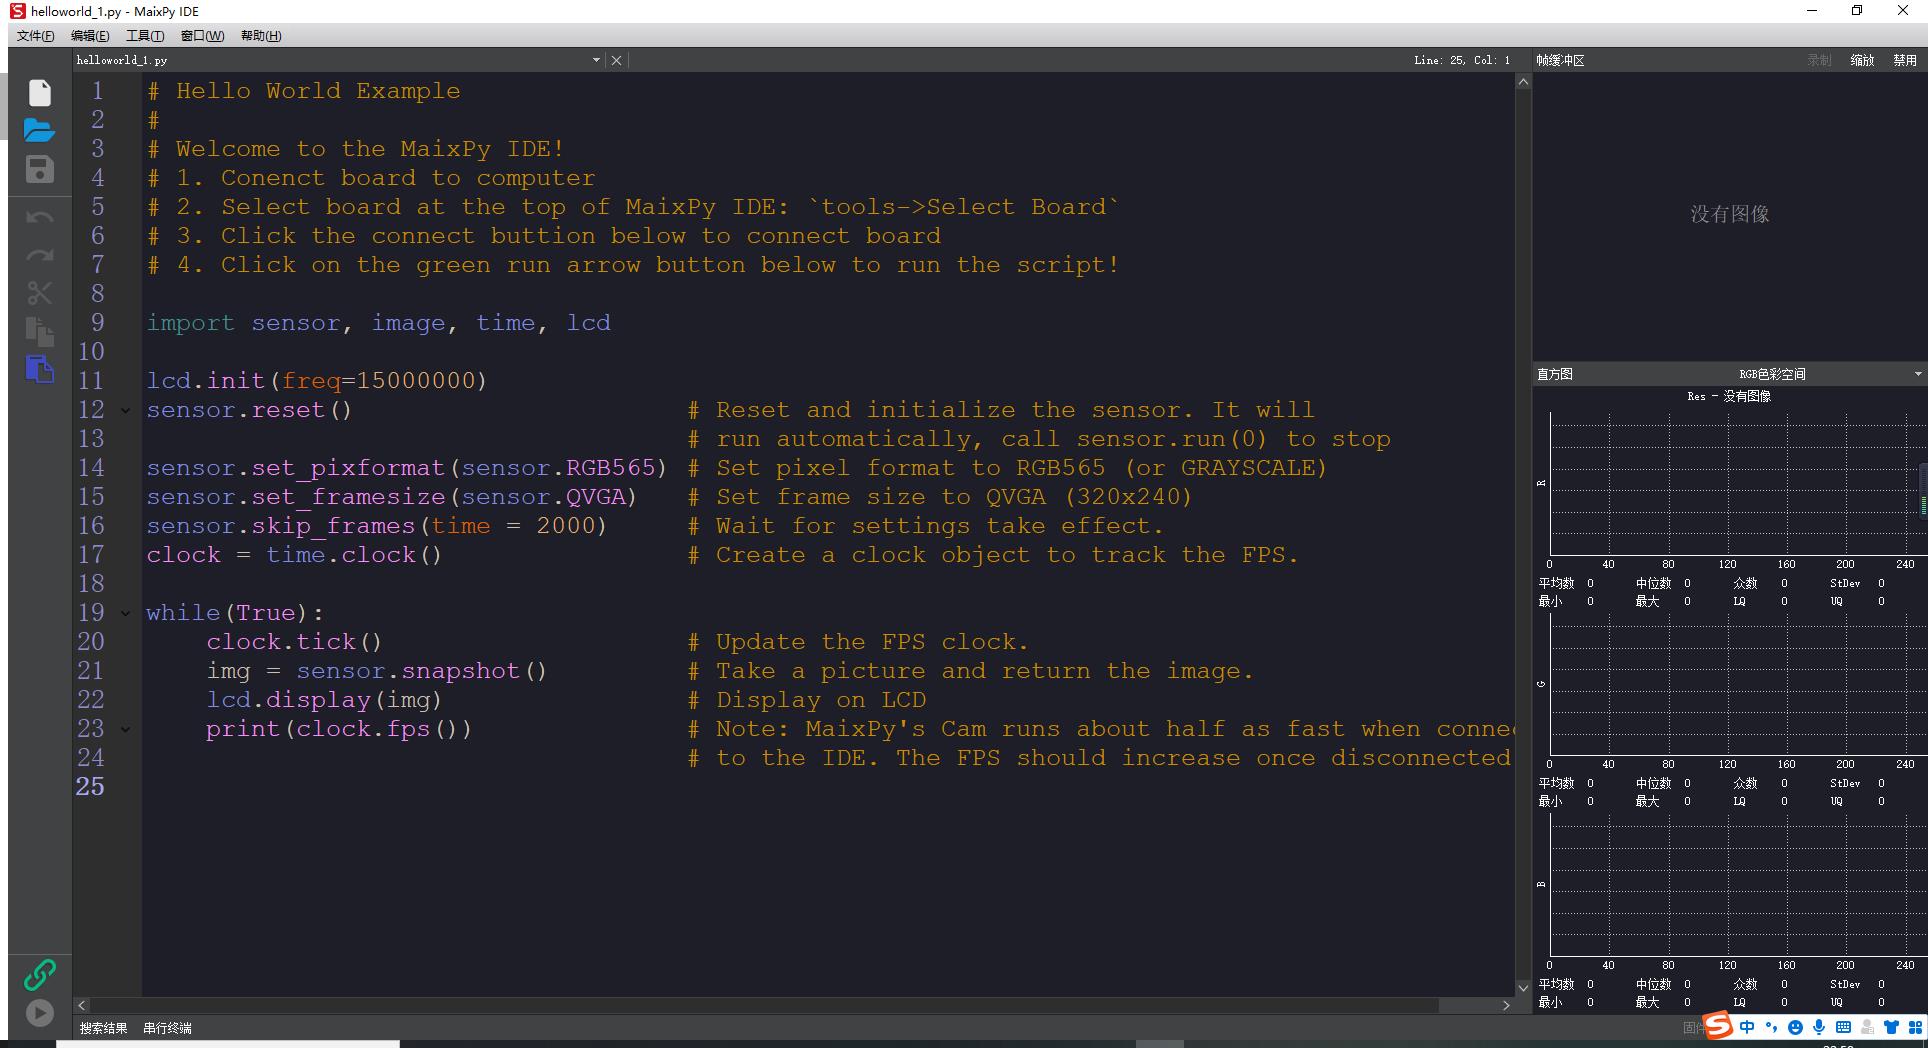Open the soft keyboard icon in Sogou bar
This screenshot has width=1928, height=1048.
(x=1843, y=1027)
